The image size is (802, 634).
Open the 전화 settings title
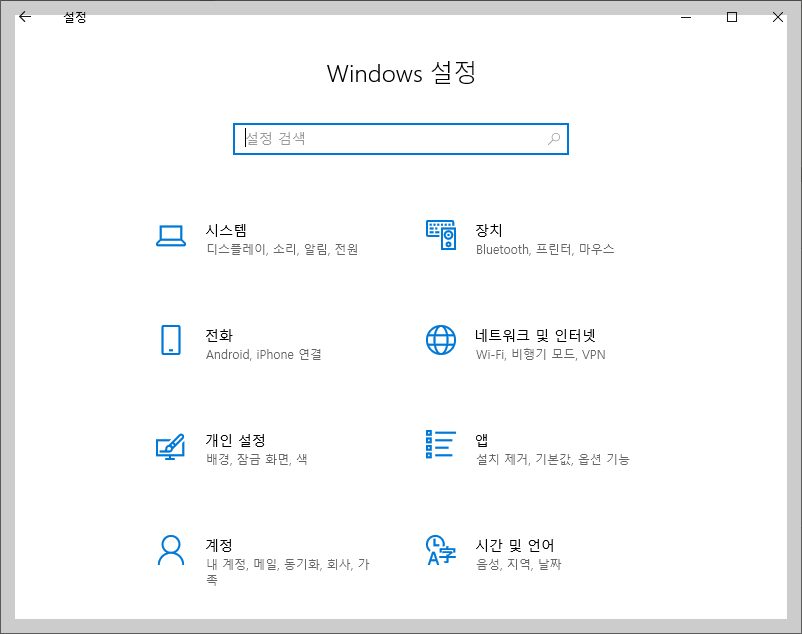pos(219,335)
